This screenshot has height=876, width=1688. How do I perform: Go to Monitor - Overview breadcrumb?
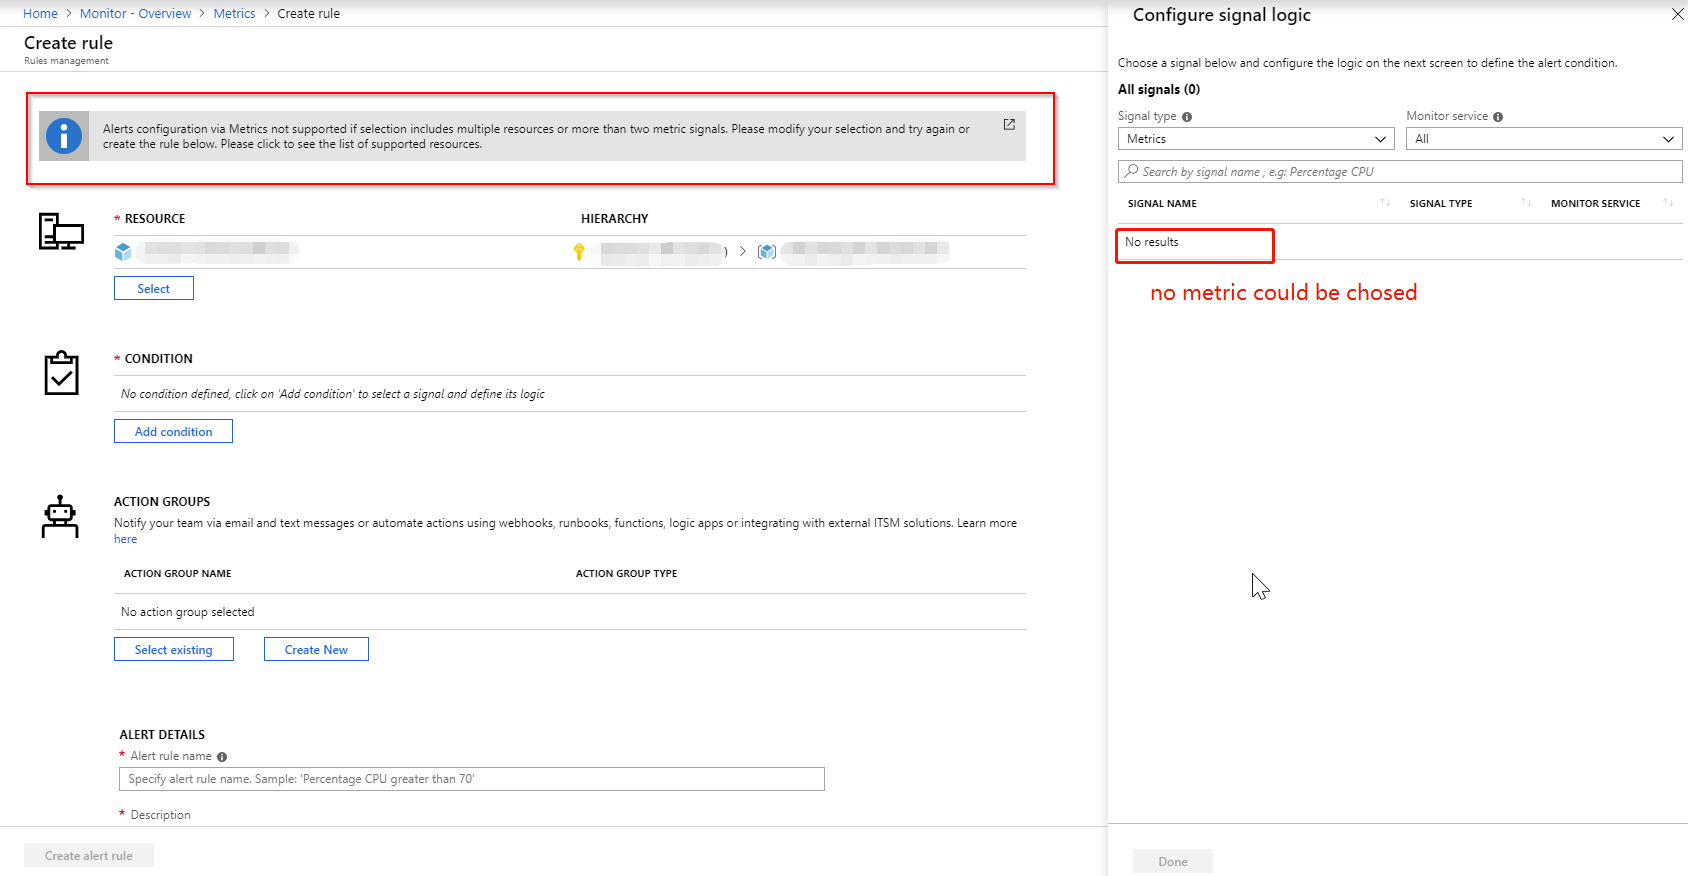pos(135,14)
